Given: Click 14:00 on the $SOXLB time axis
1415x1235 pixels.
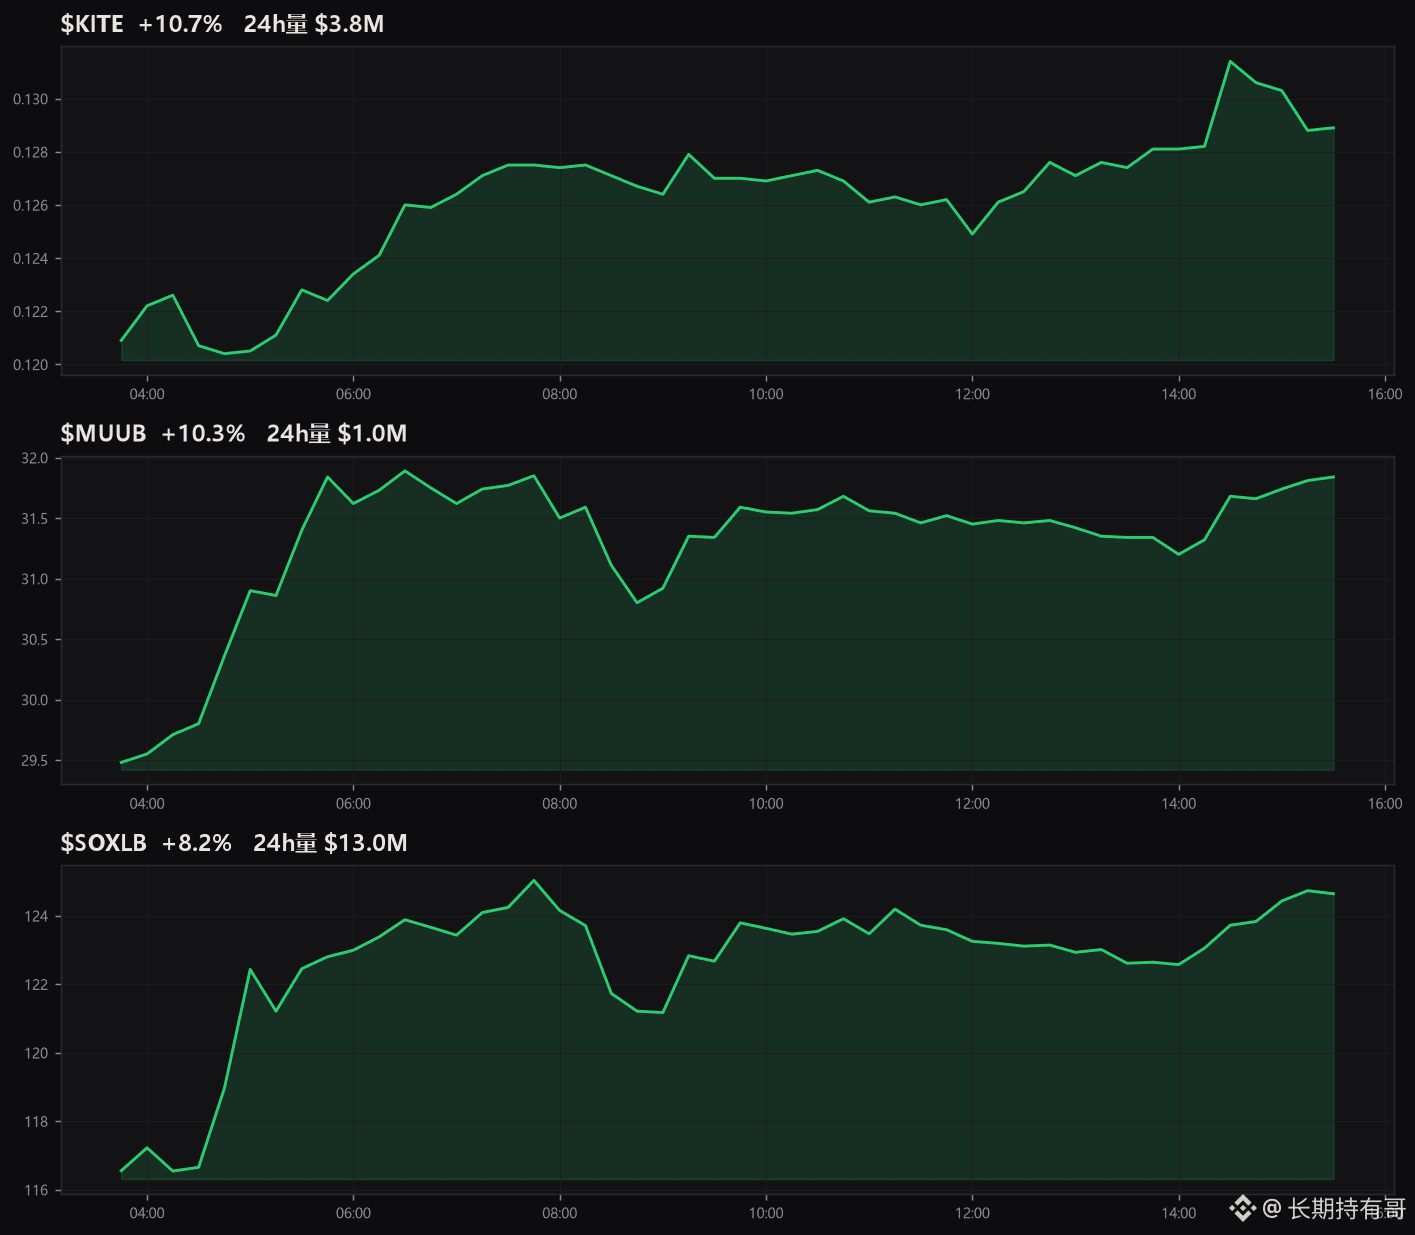Looking at the screenshot, I should tap(1179, 1213).
